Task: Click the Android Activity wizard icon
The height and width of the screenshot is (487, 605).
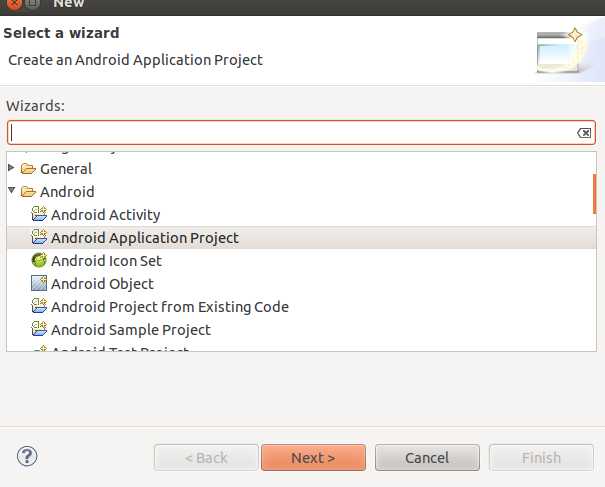Action: point(39,214)
